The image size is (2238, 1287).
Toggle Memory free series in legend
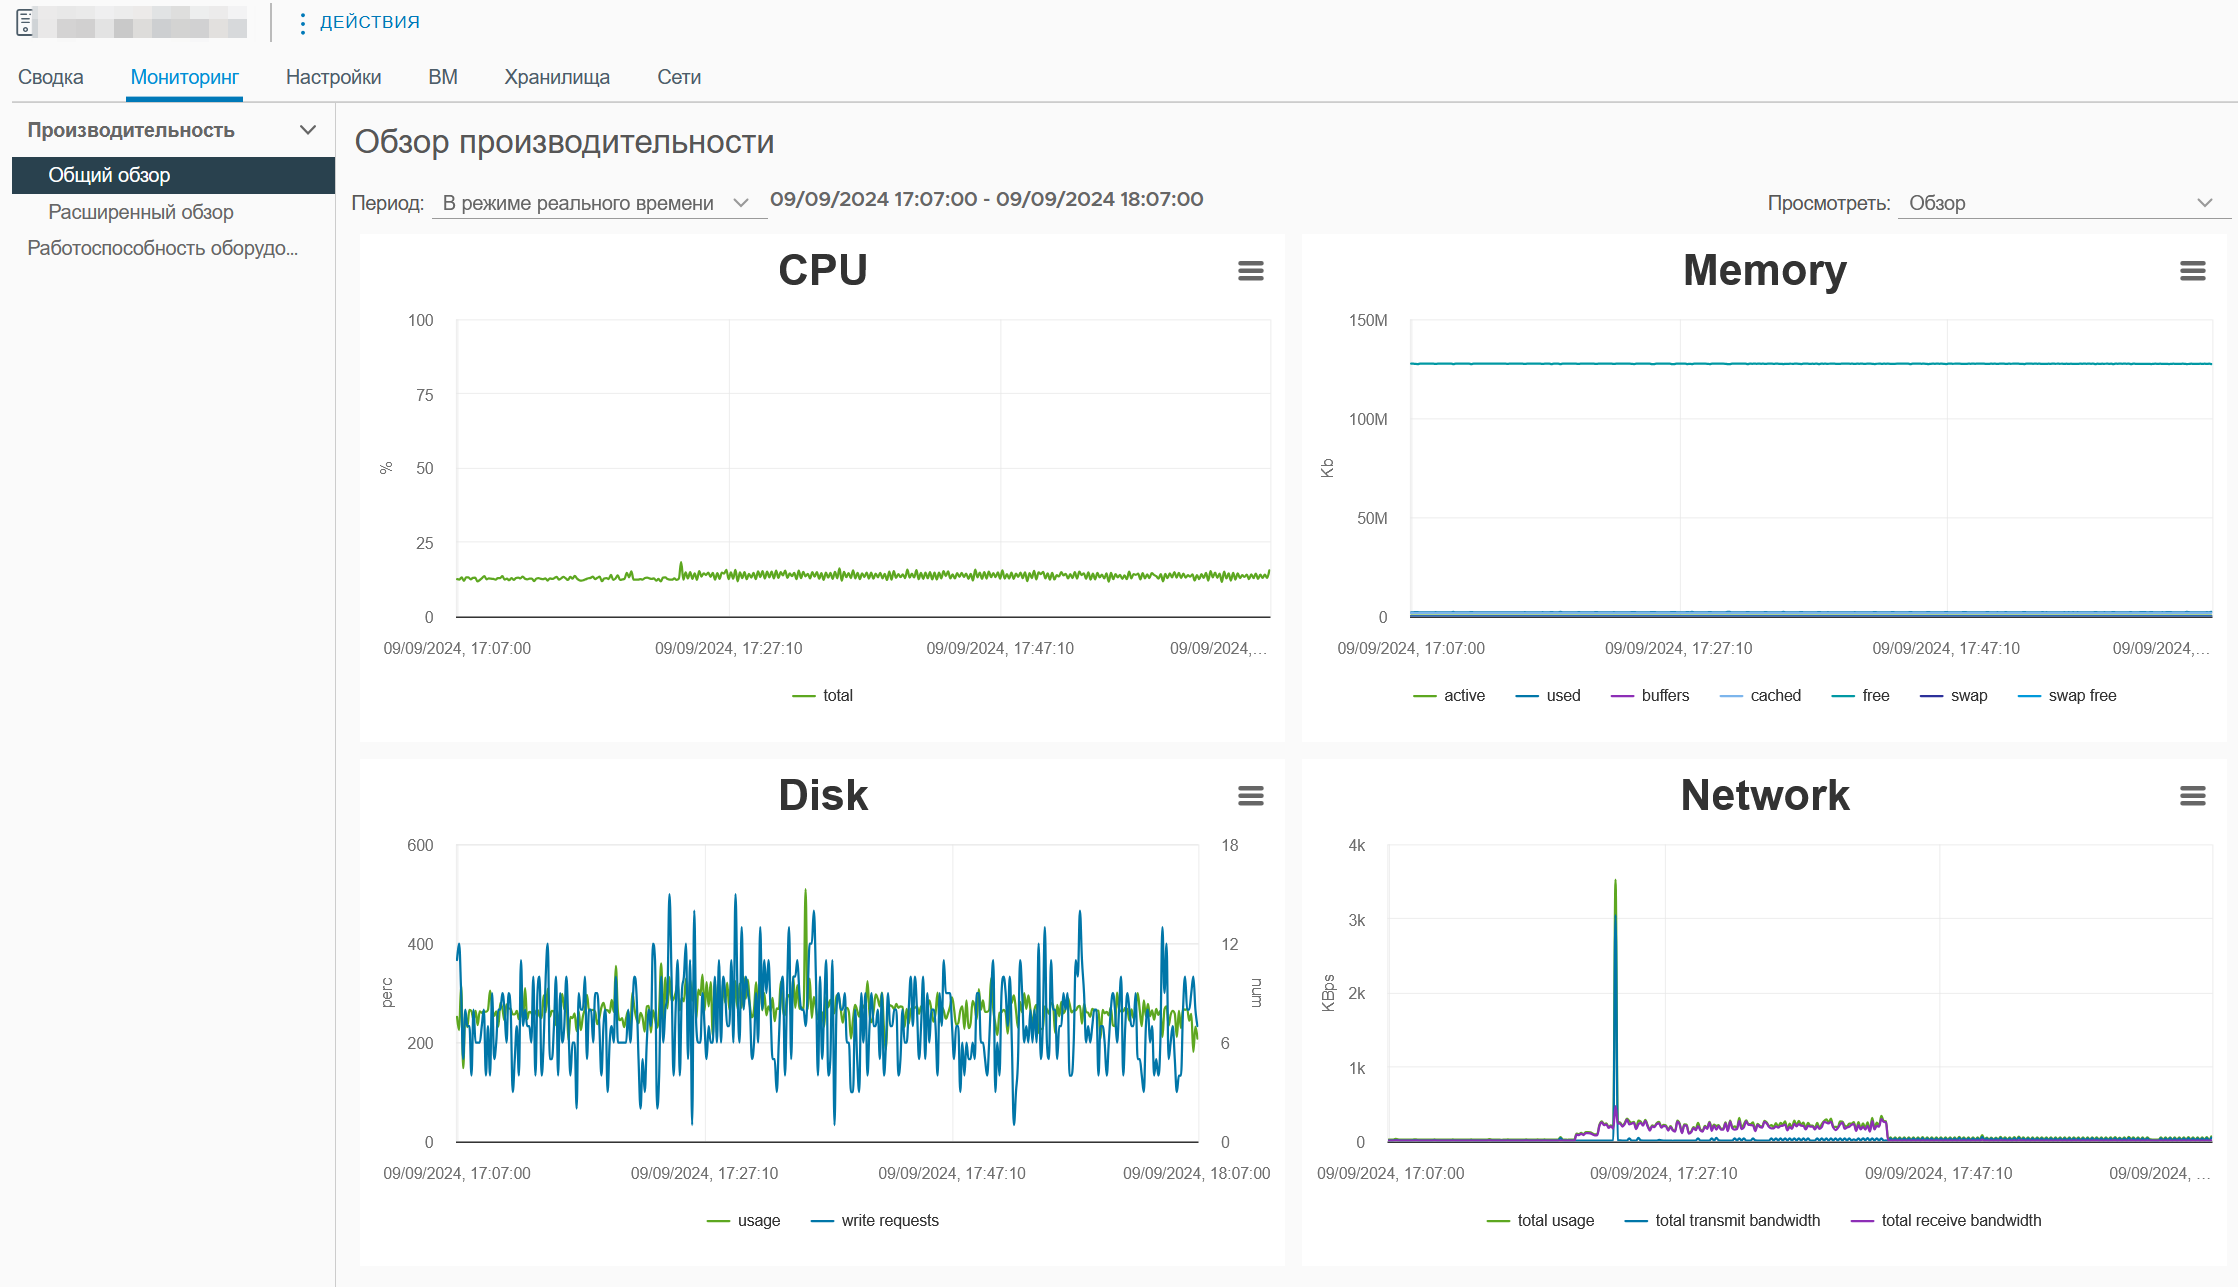coord(1861,695)
